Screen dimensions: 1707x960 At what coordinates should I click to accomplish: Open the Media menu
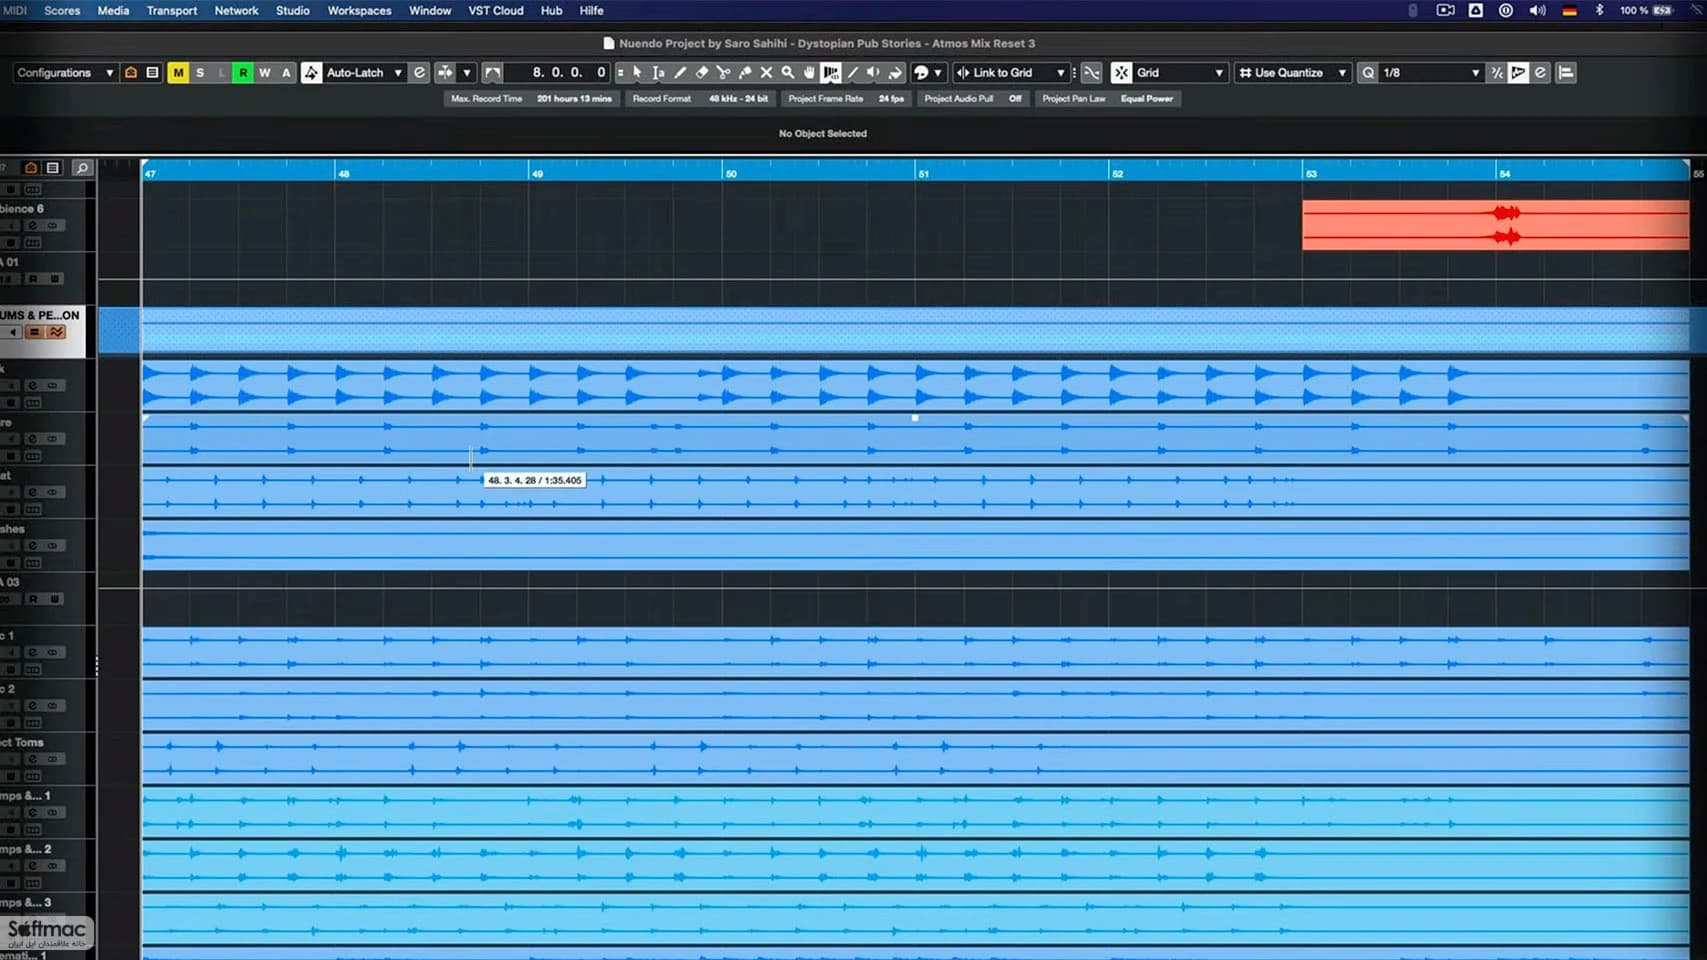[113, 10]
